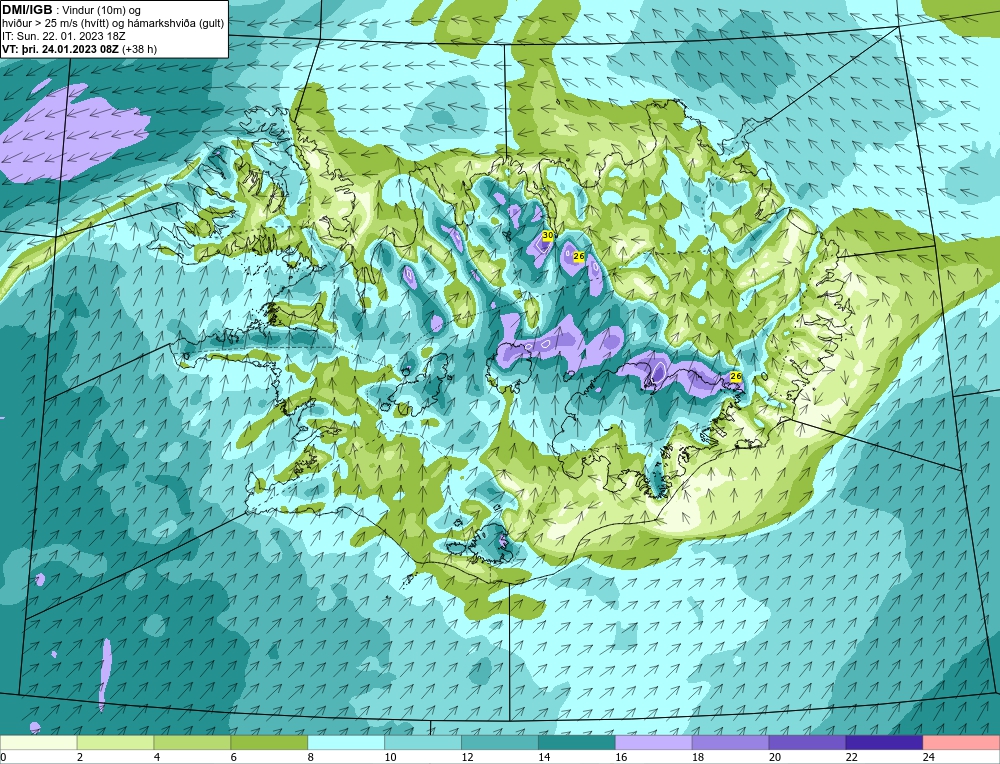1000x764 pixels.
Task: Click the 0–2 m/s palest legend swatch
Action: [39, 743]
